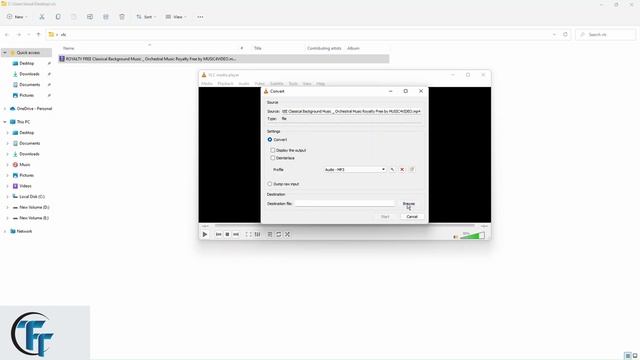This screenshot has width=640, height=360.
Task: Open VLC Audio menu
Action: coord(244,84)
